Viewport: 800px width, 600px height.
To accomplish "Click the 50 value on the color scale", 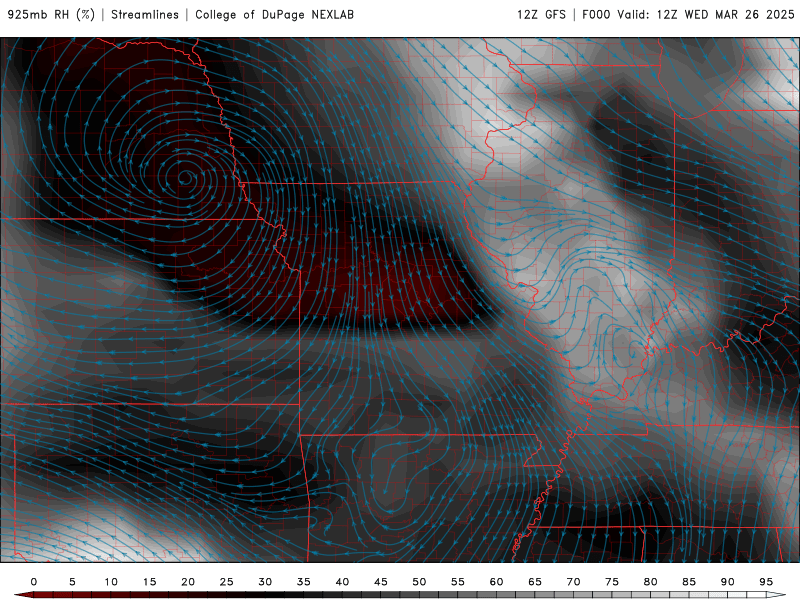I will pyautogui.click(x=419, y=582).
